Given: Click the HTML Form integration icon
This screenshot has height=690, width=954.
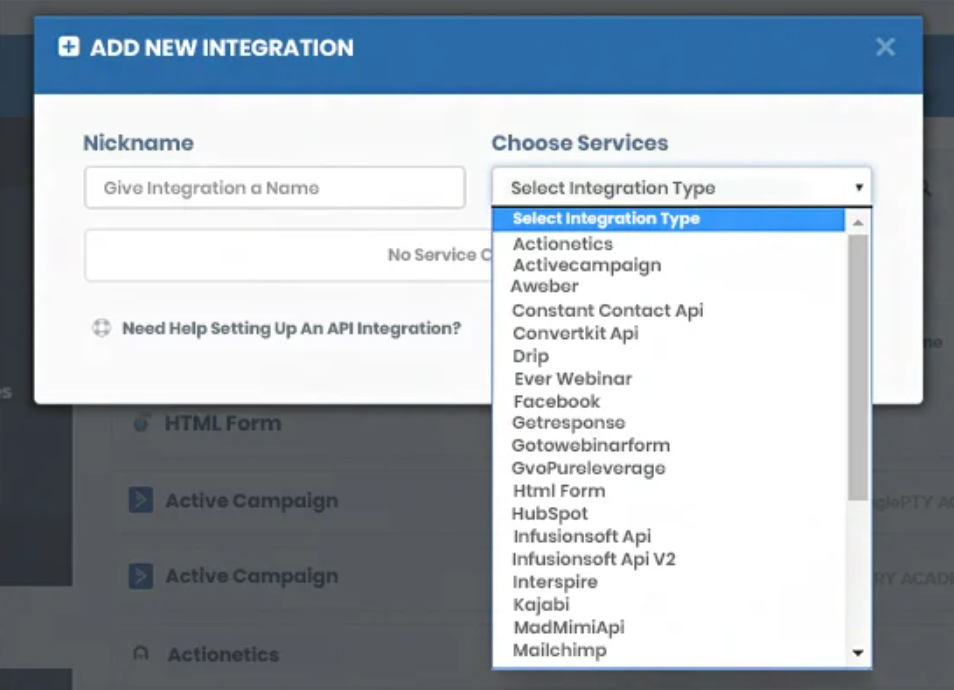Looking at the screenshot, I should tap(141, 423).
